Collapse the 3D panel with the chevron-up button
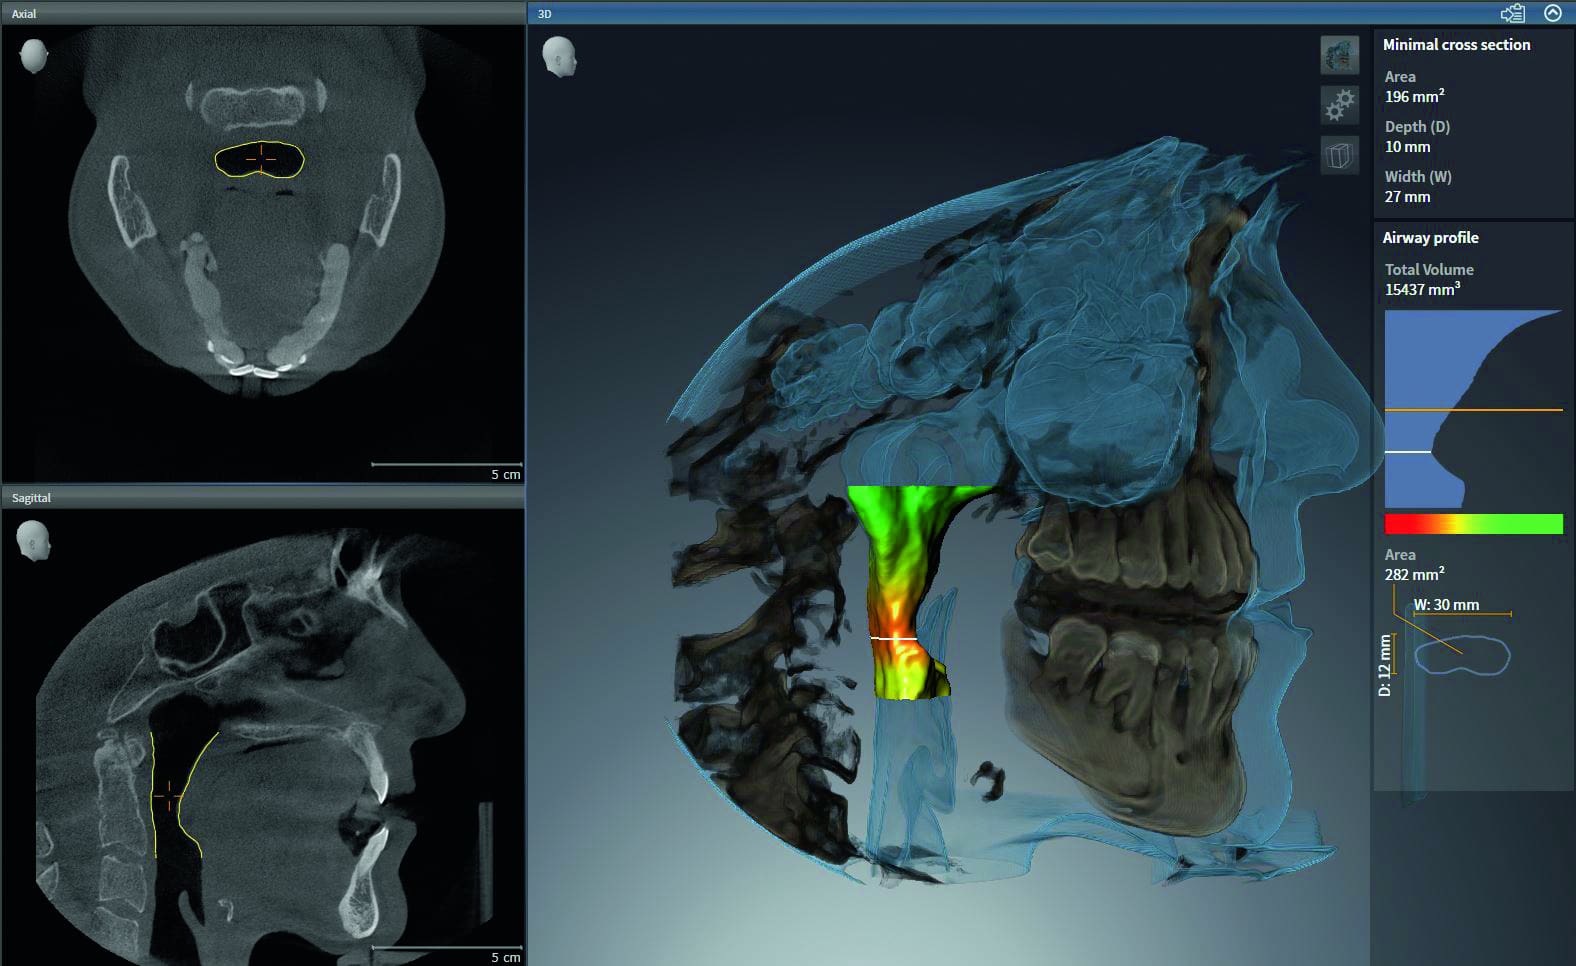Image resolution: width=1576 pixels, height=966 pixels. (x=1553, y=13)
